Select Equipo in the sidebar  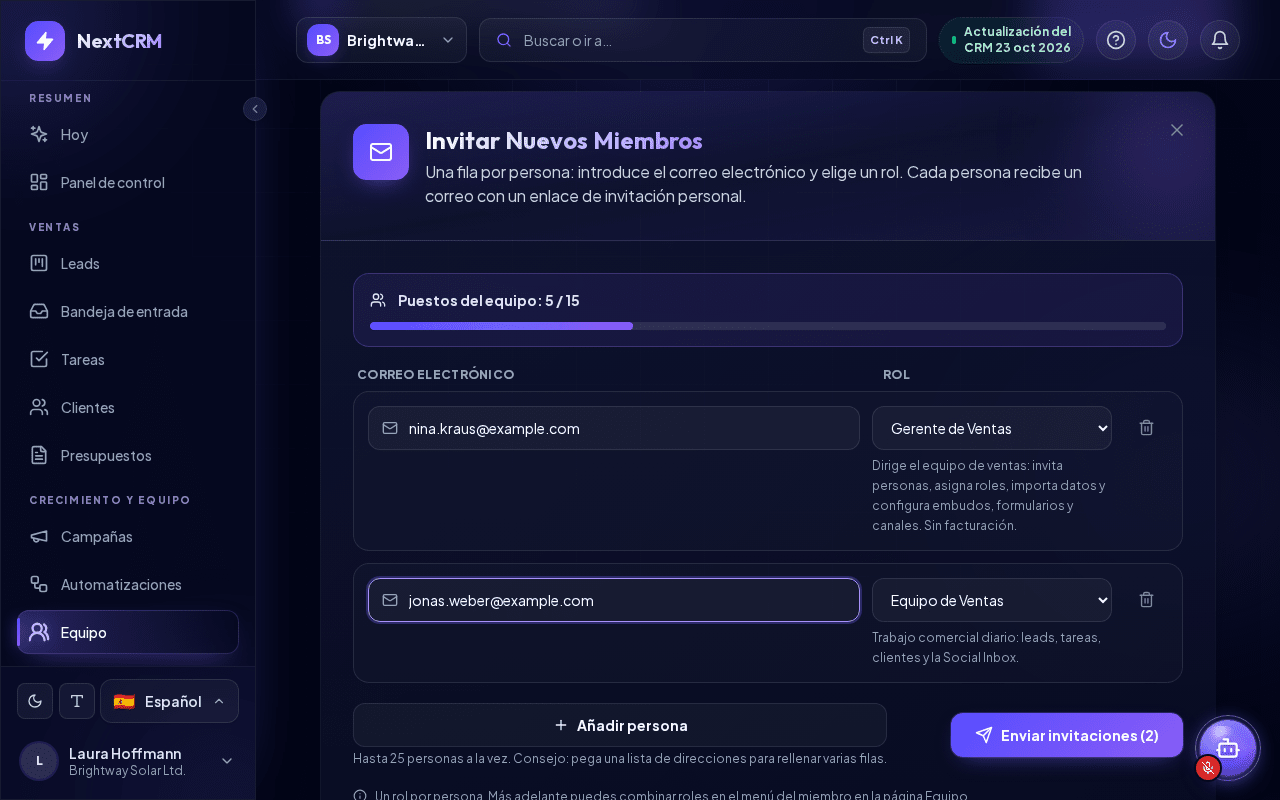pyautogui.click(x=128, y=632)
